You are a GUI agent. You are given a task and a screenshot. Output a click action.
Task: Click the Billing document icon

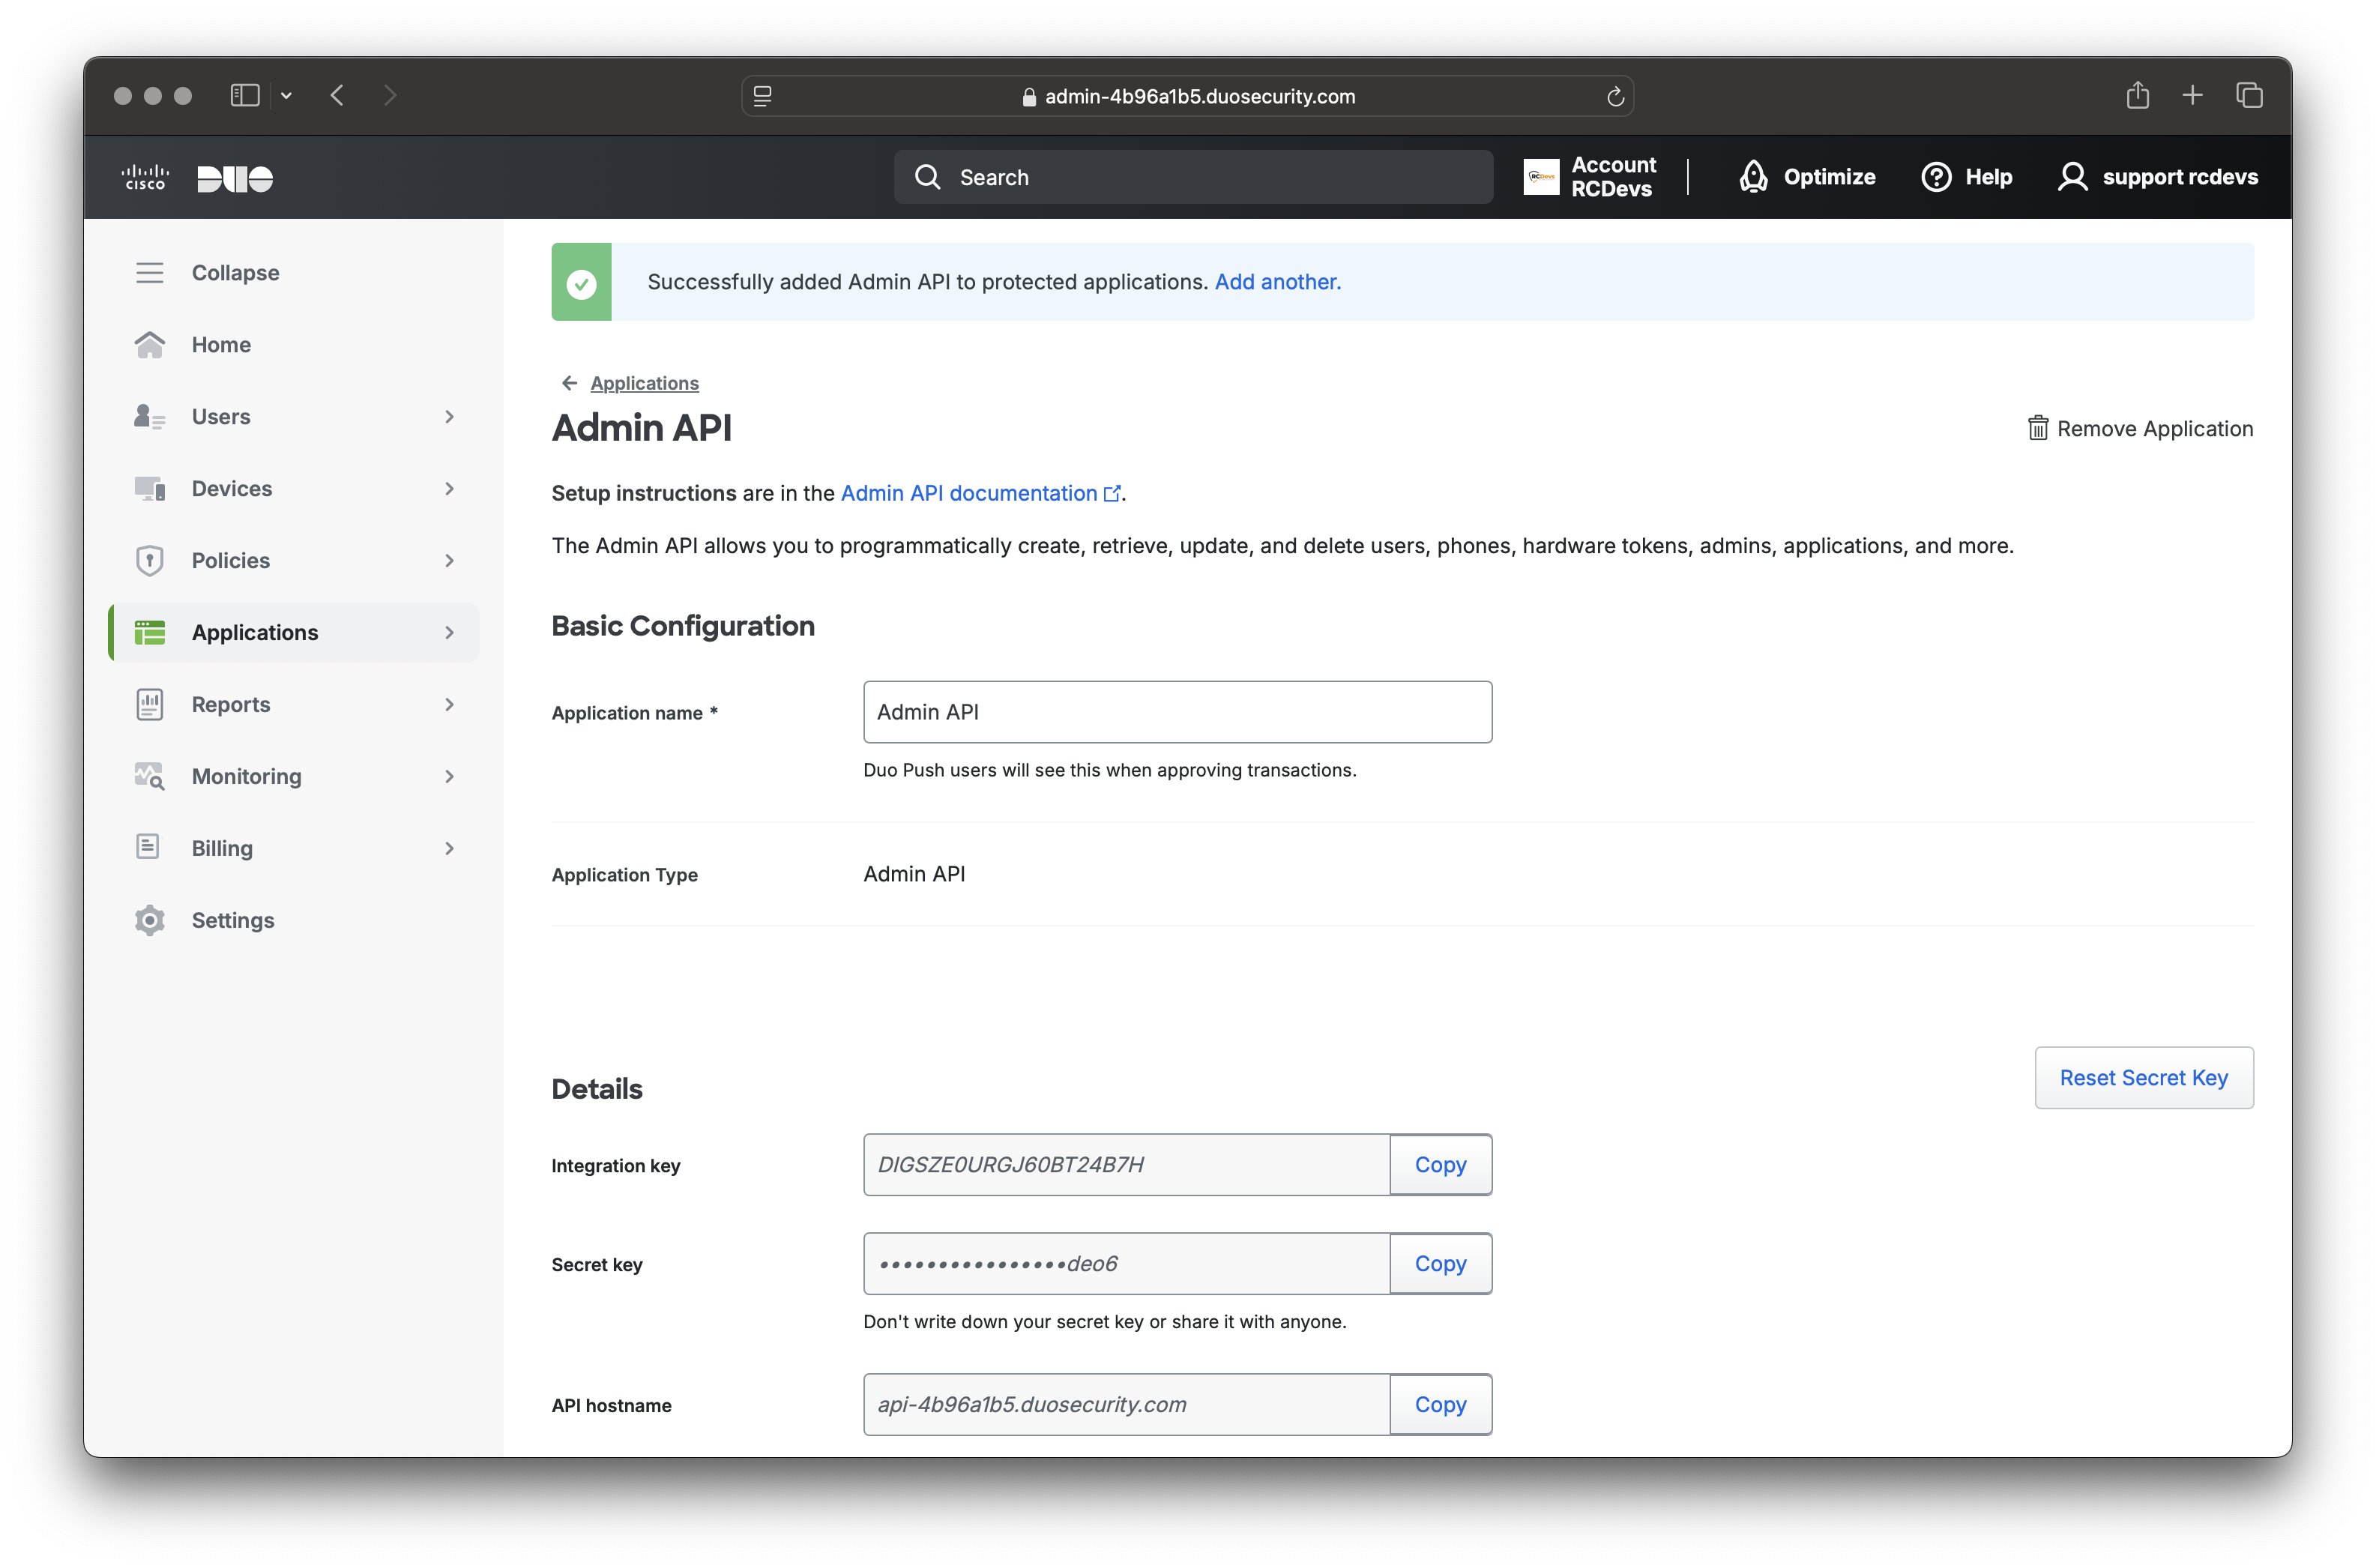[x=148, y=848]
